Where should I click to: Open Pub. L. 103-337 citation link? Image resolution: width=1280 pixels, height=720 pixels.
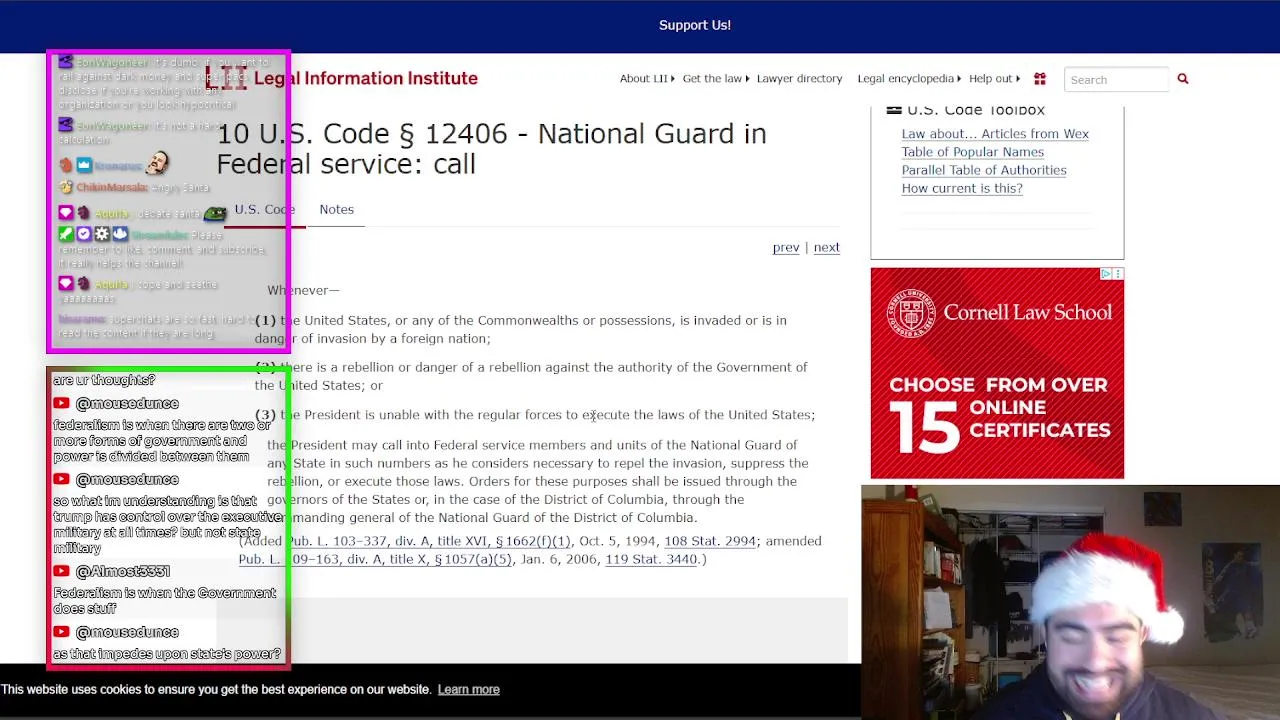[x=429, y=541]
